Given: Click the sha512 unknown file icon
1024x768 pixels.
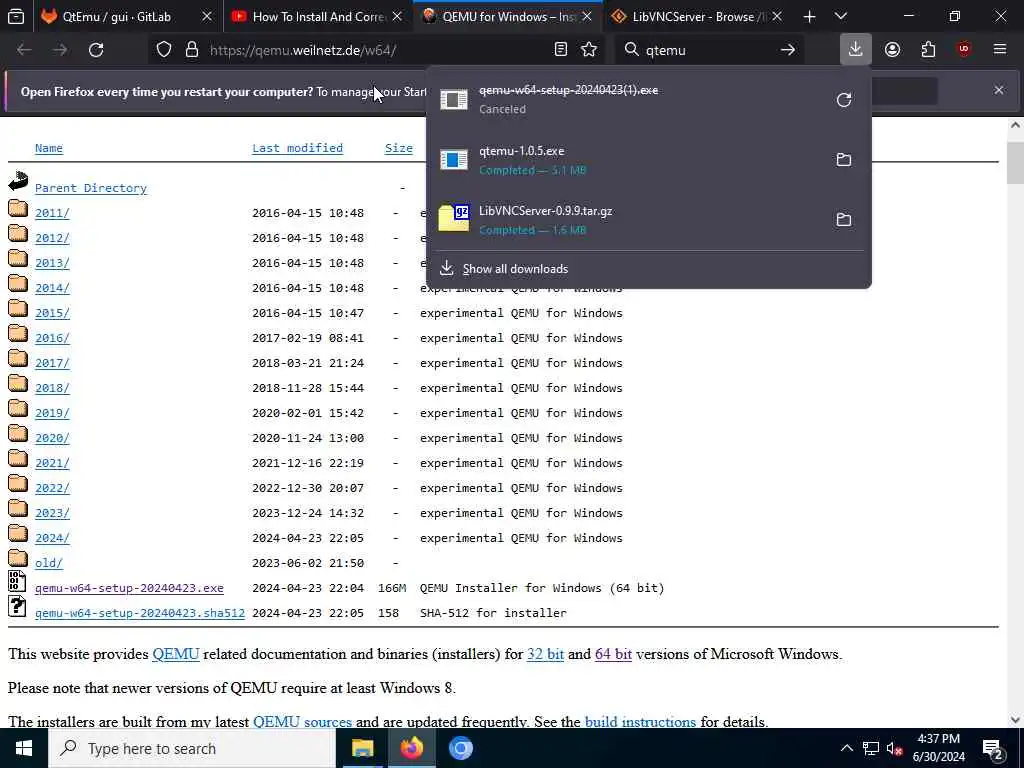Looking at the screenshot, I should 17,607.
